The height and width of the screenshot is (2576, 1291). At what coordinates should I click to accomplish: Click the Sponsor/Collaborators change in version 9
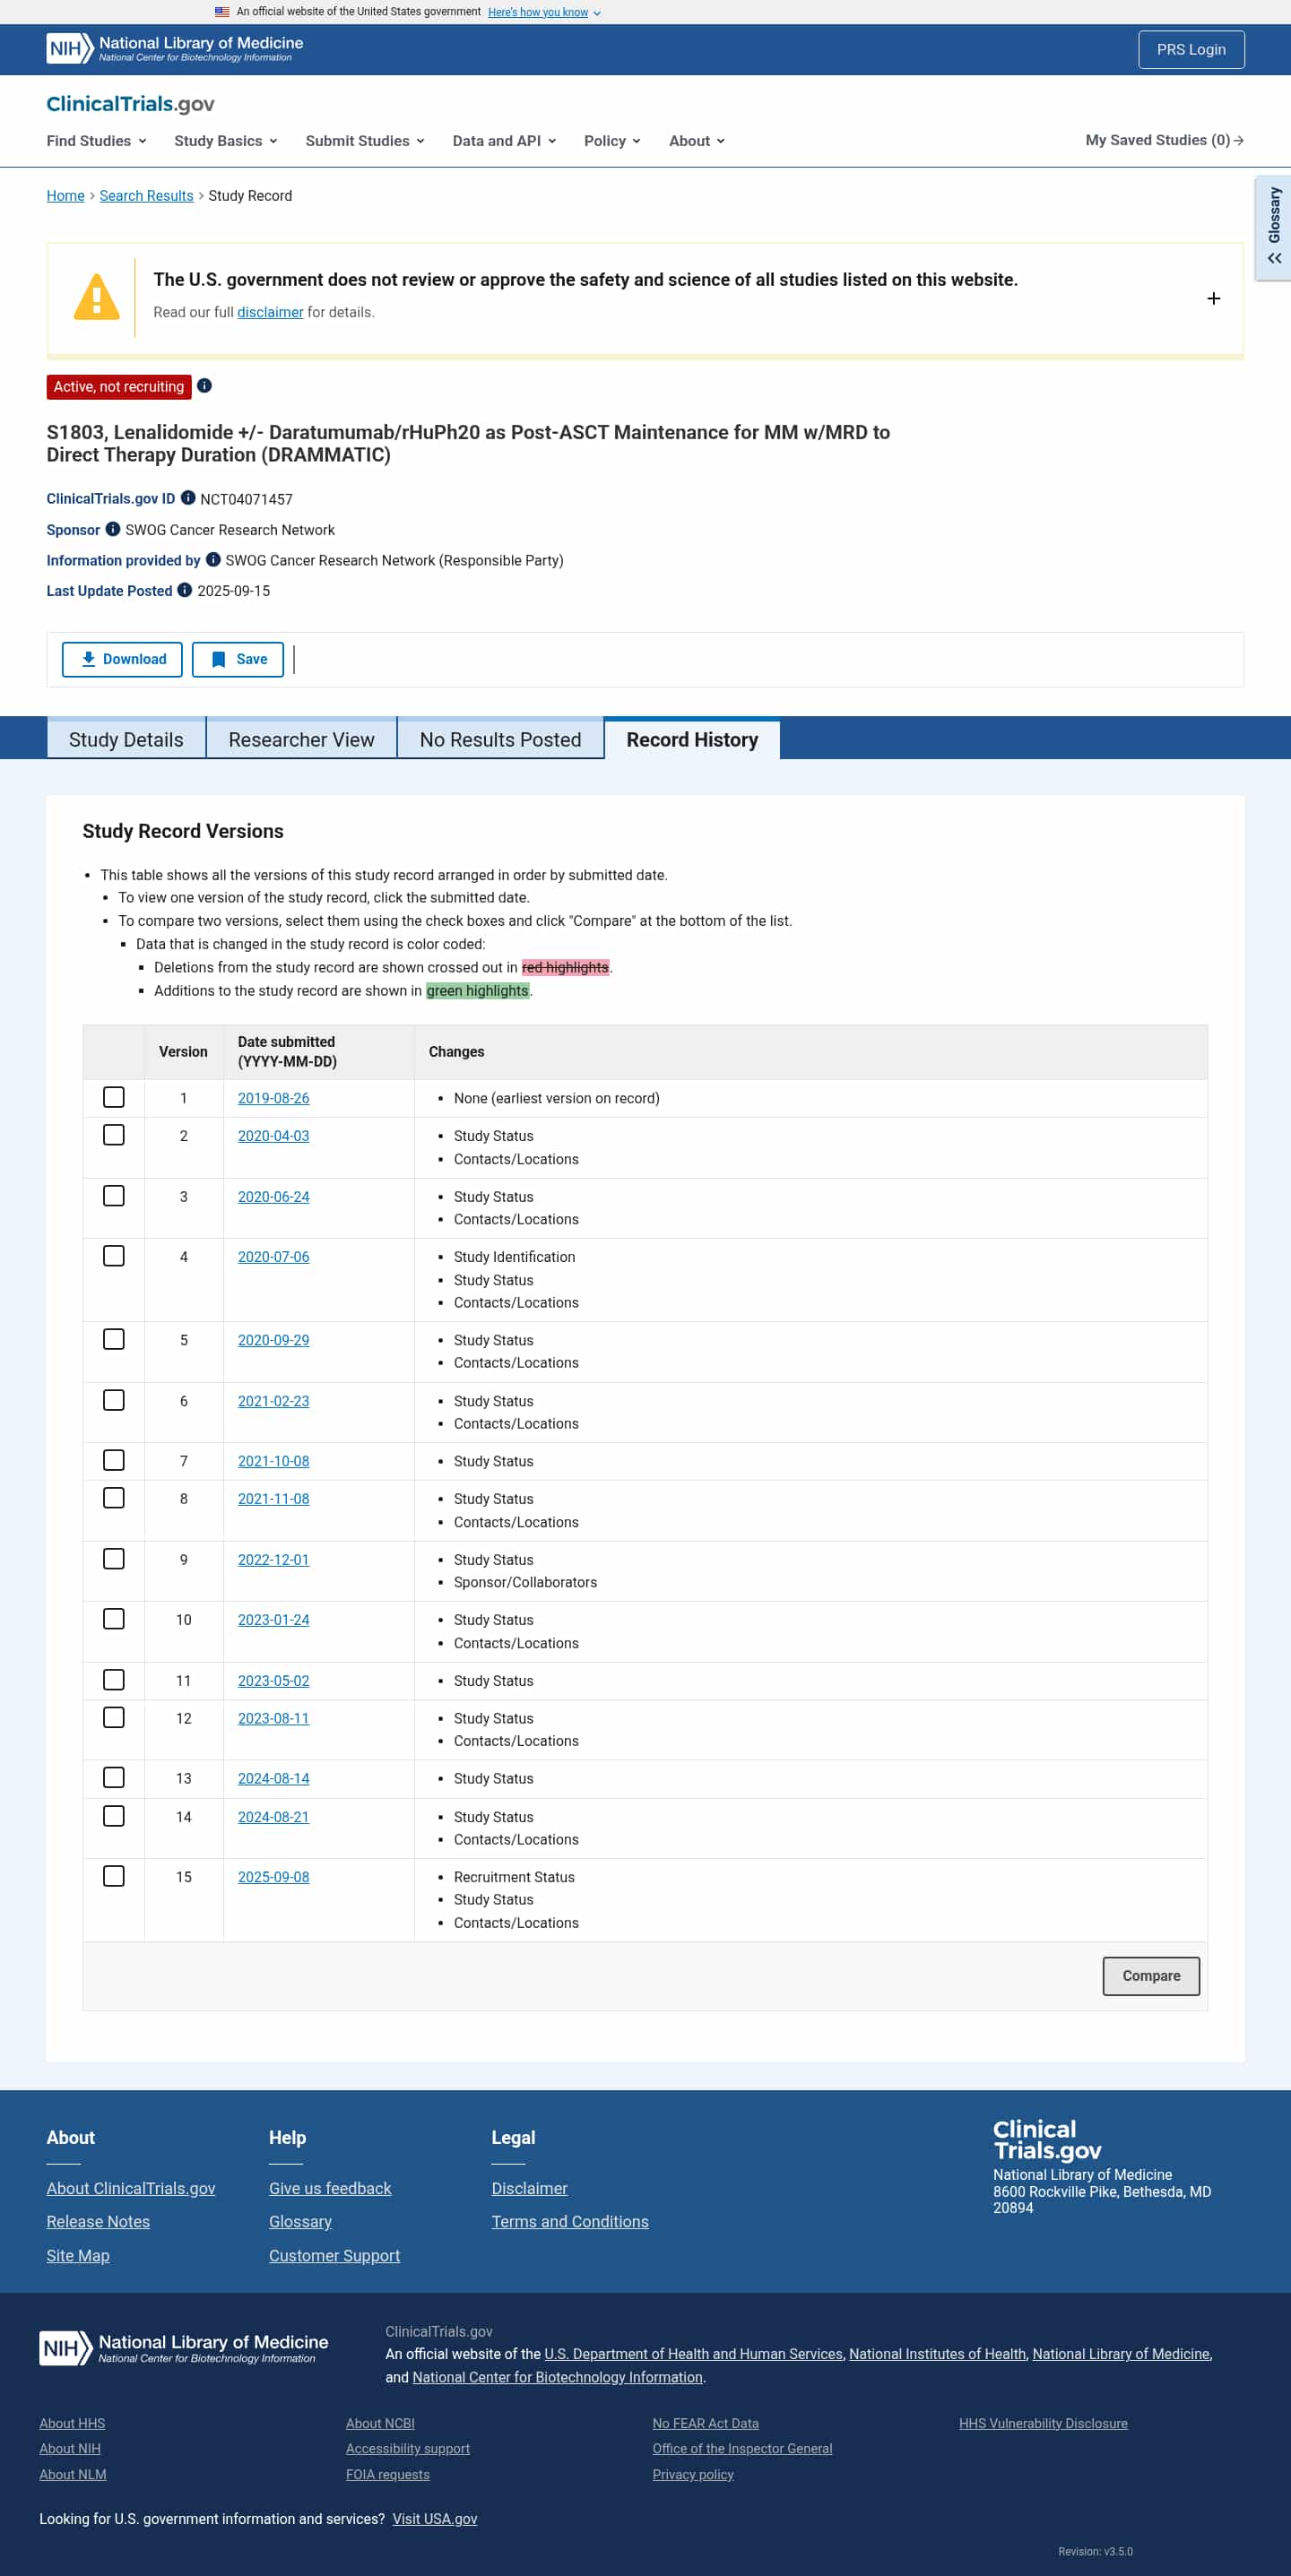pos(525,1582)
